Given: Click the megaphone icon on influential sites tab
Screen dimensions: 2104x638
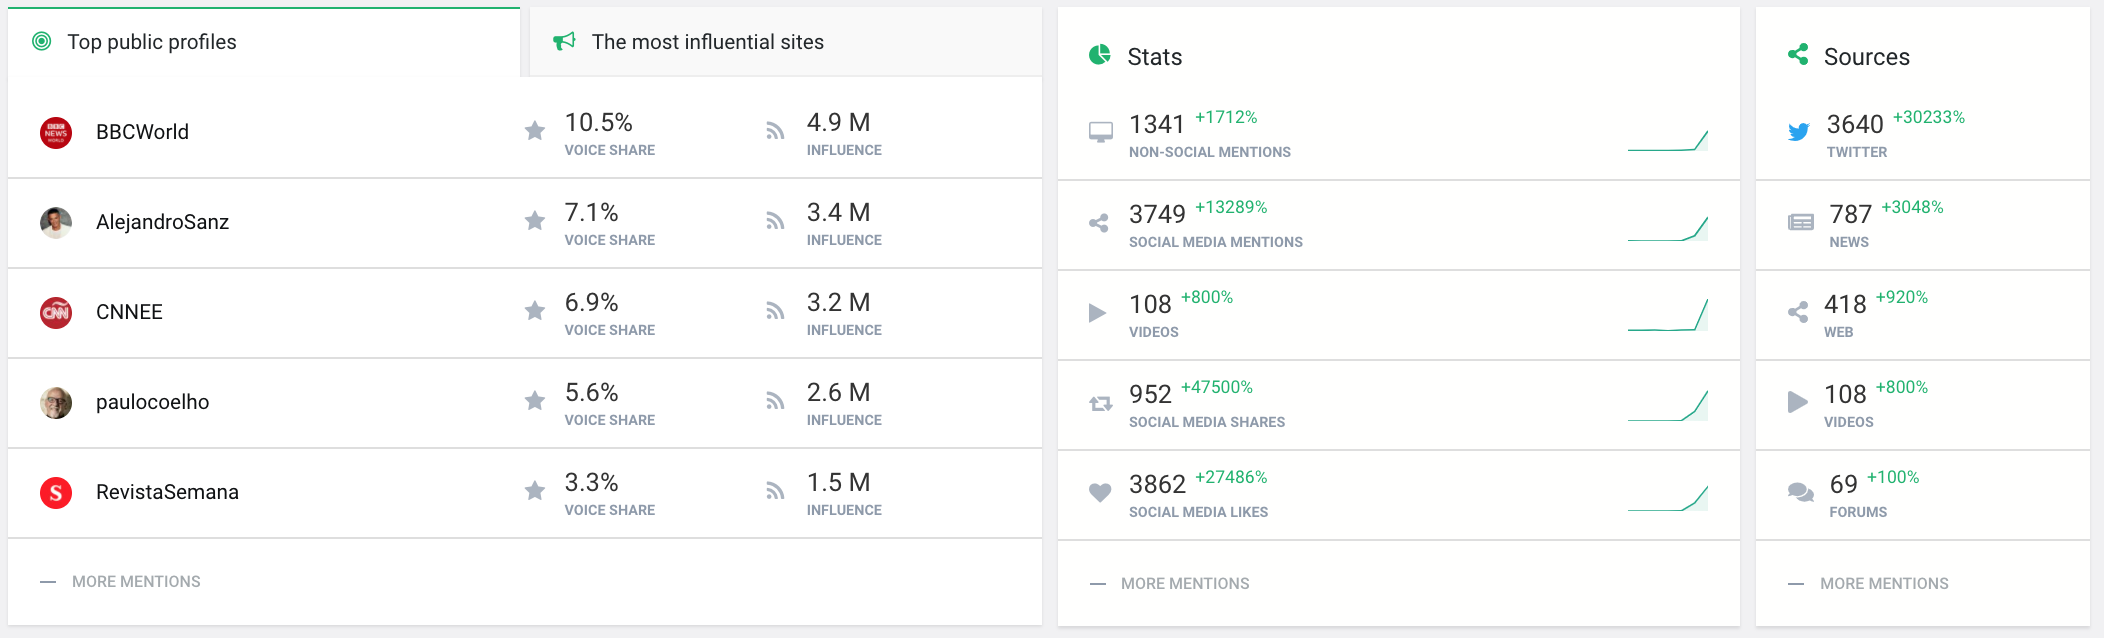Looking at the screenshot, I should pos(564,41).
